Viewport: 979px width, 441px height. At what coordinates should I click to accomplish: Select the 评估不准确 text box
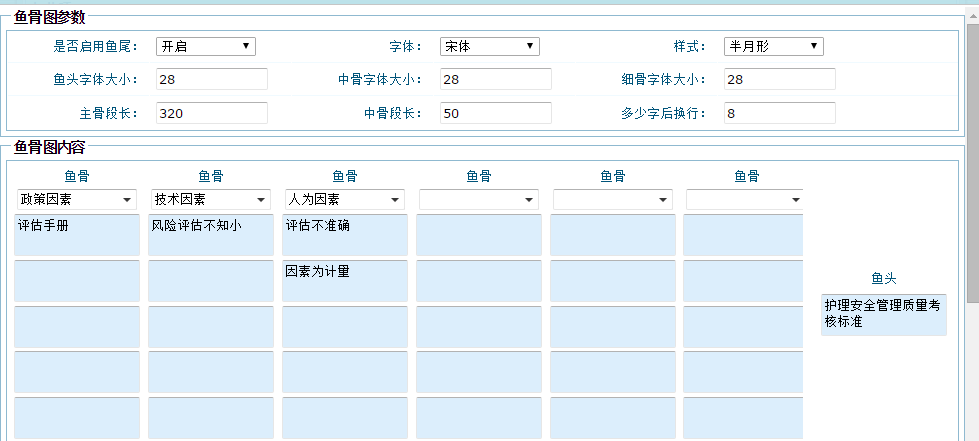(344, 235)
